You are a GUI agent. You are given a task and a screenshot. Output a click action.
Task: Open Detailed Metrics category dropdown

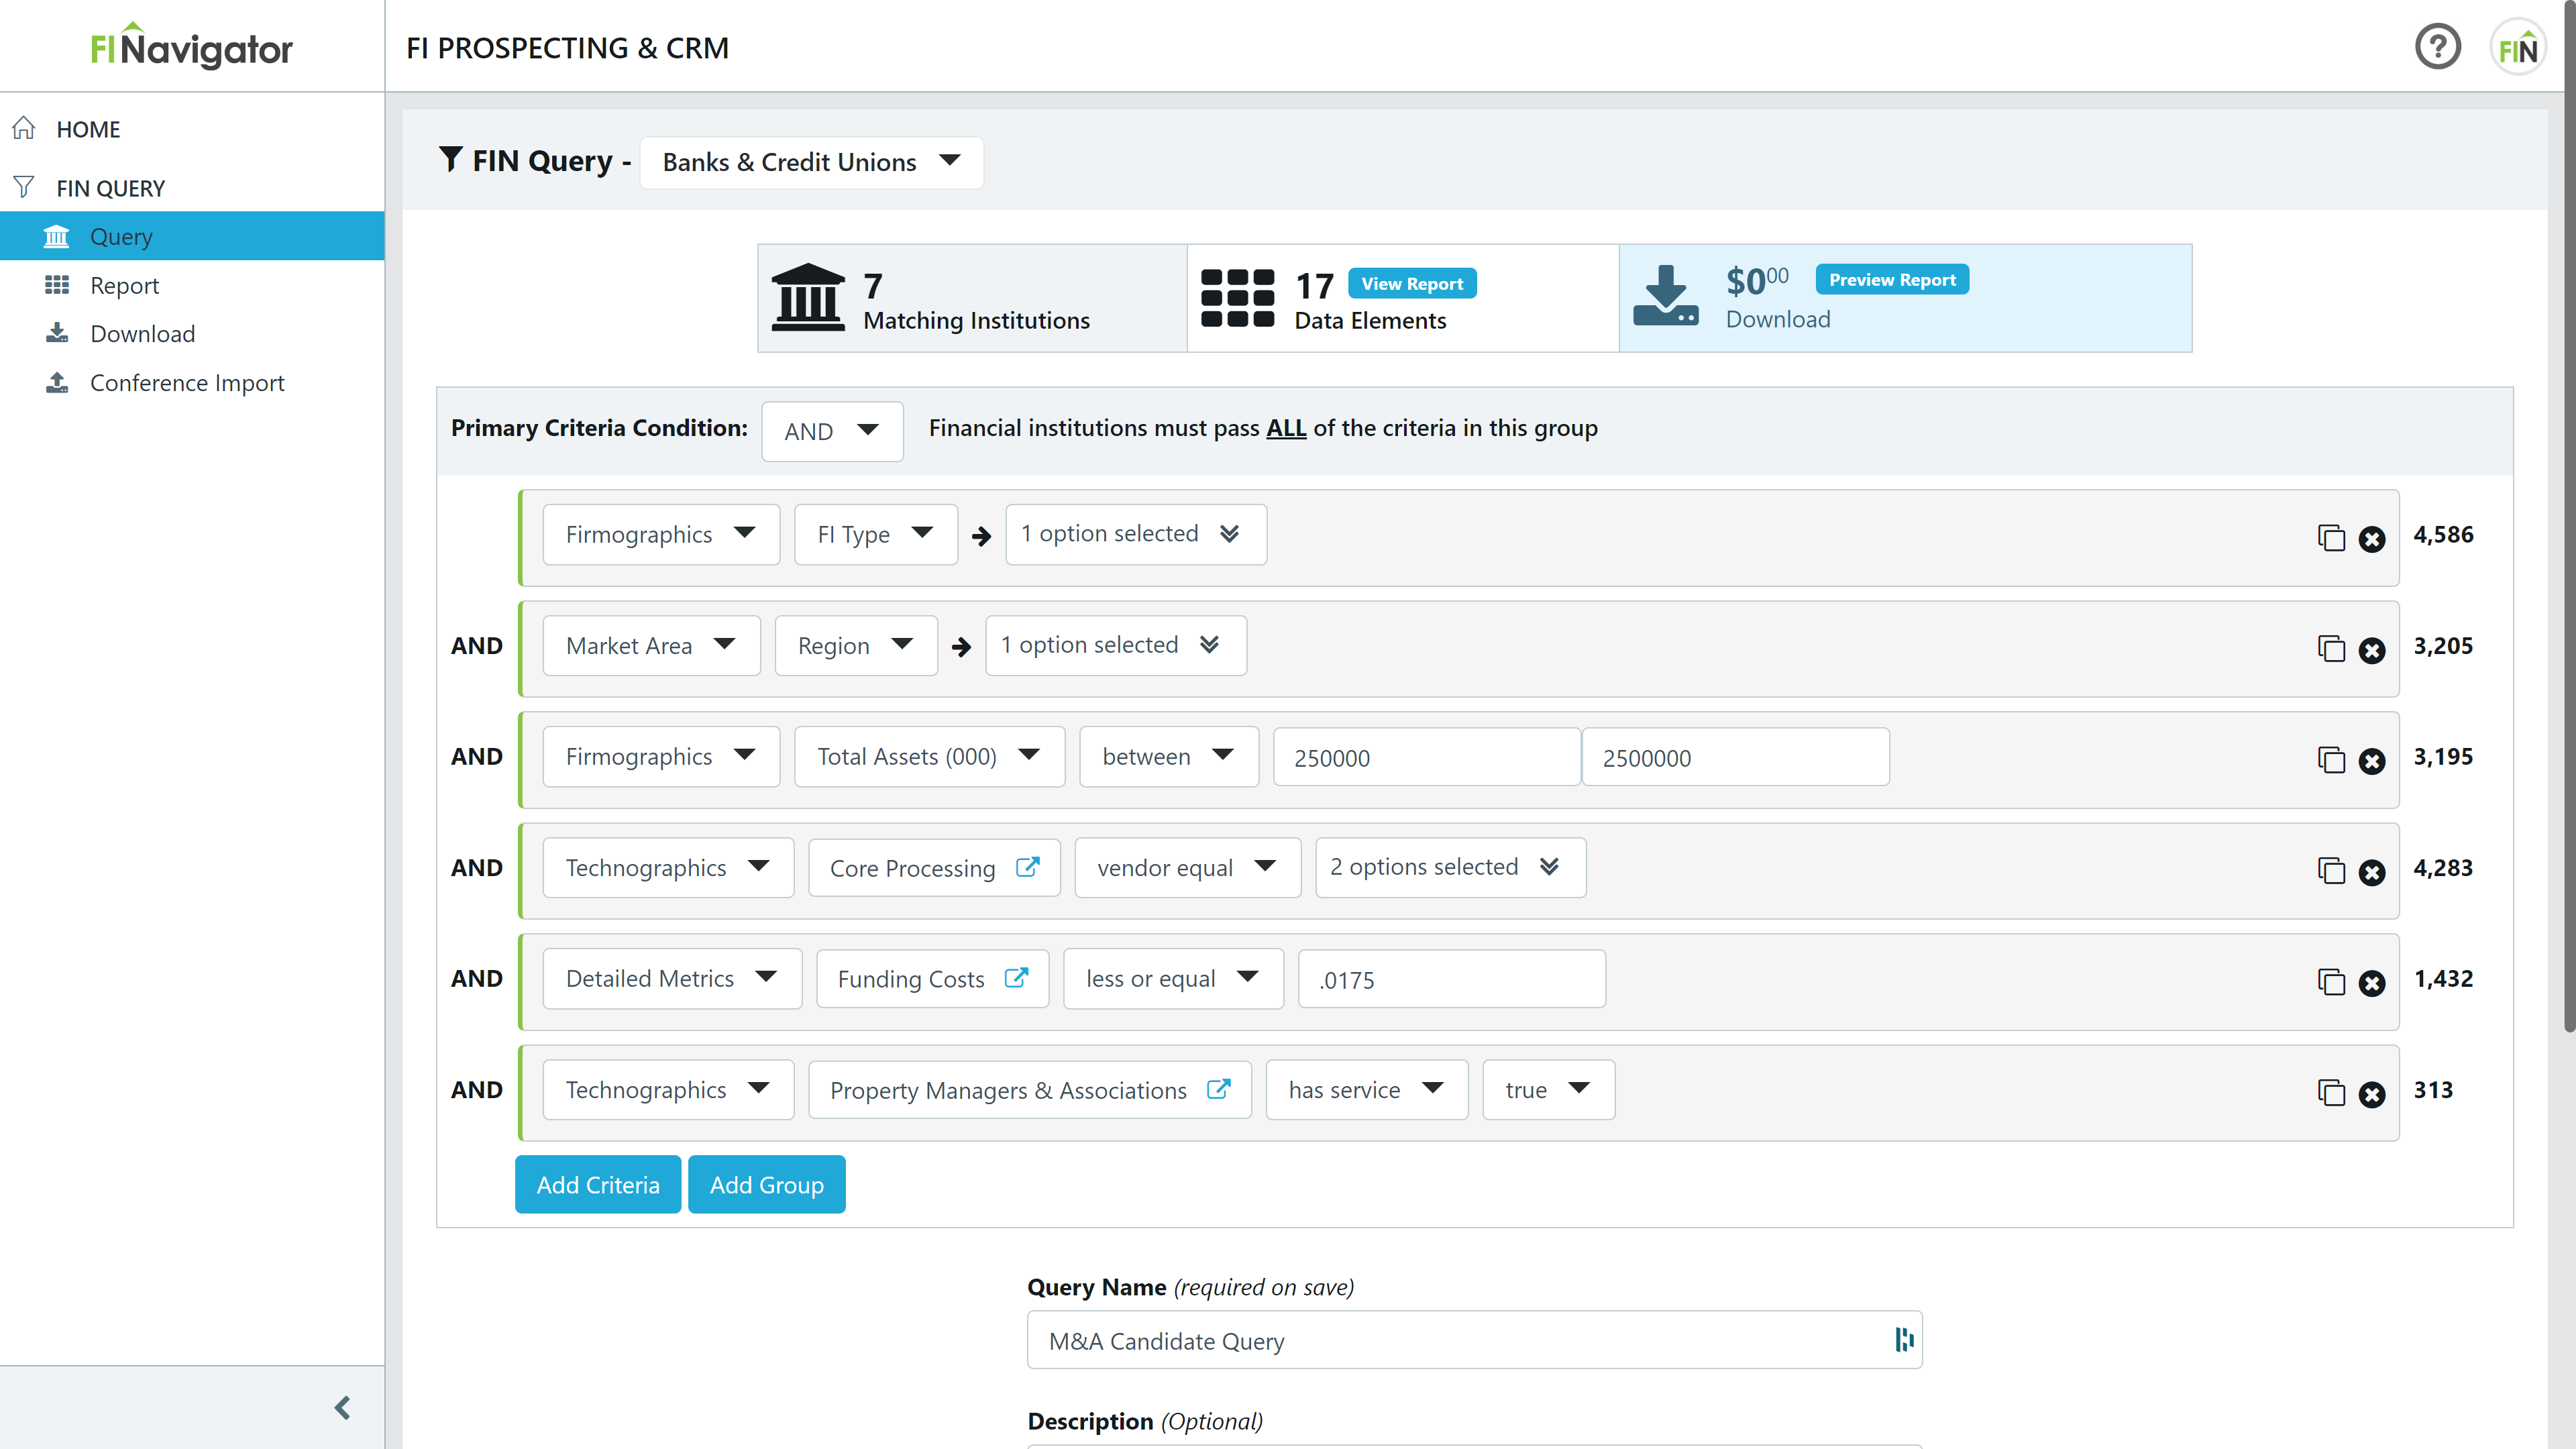click(672, 978)
